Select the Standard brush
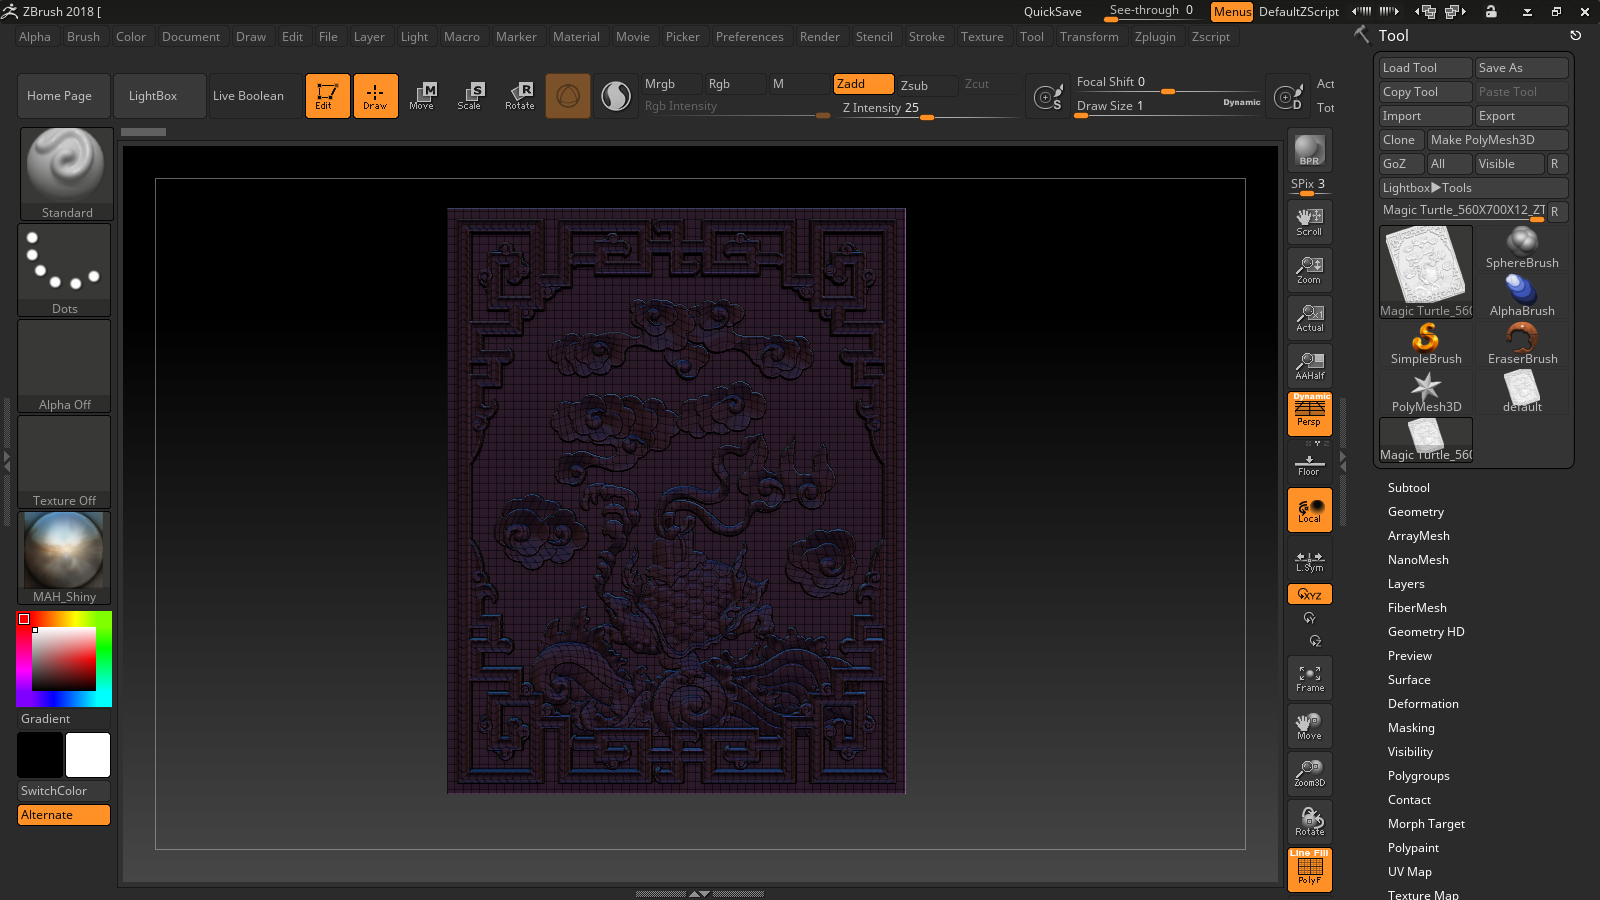 (66, 172)
